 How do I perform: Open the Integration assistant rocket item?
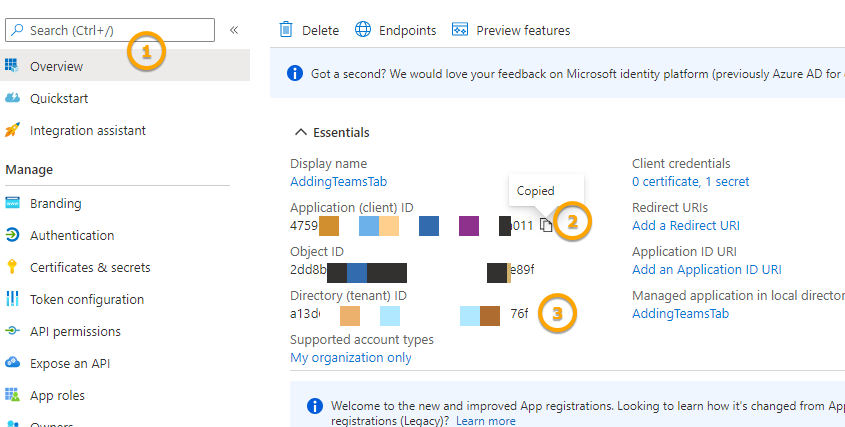pyautogui.click(x=87, y=130)
